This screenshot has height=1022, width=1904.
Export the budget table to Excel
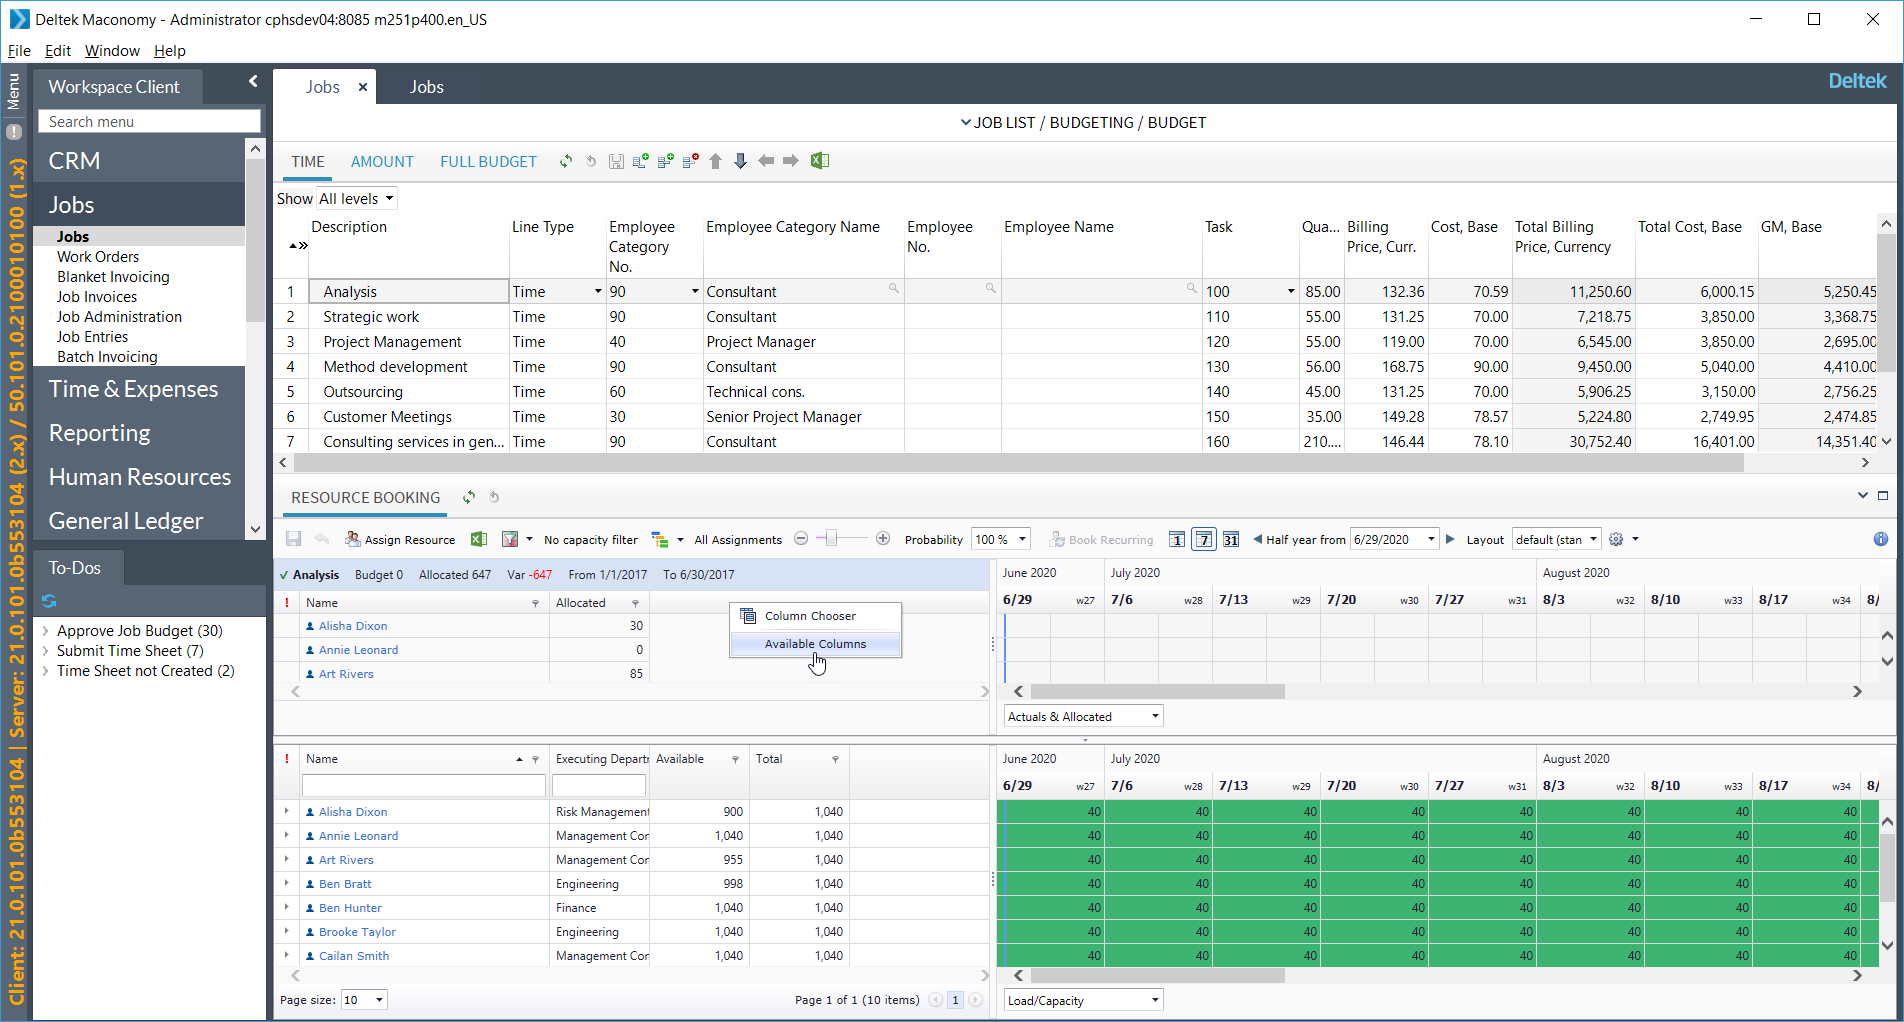point(820,161)
